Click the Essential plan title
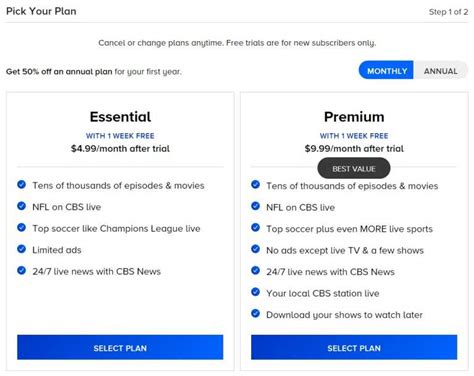This screenshot has height=376, width=474. point(120,117)
